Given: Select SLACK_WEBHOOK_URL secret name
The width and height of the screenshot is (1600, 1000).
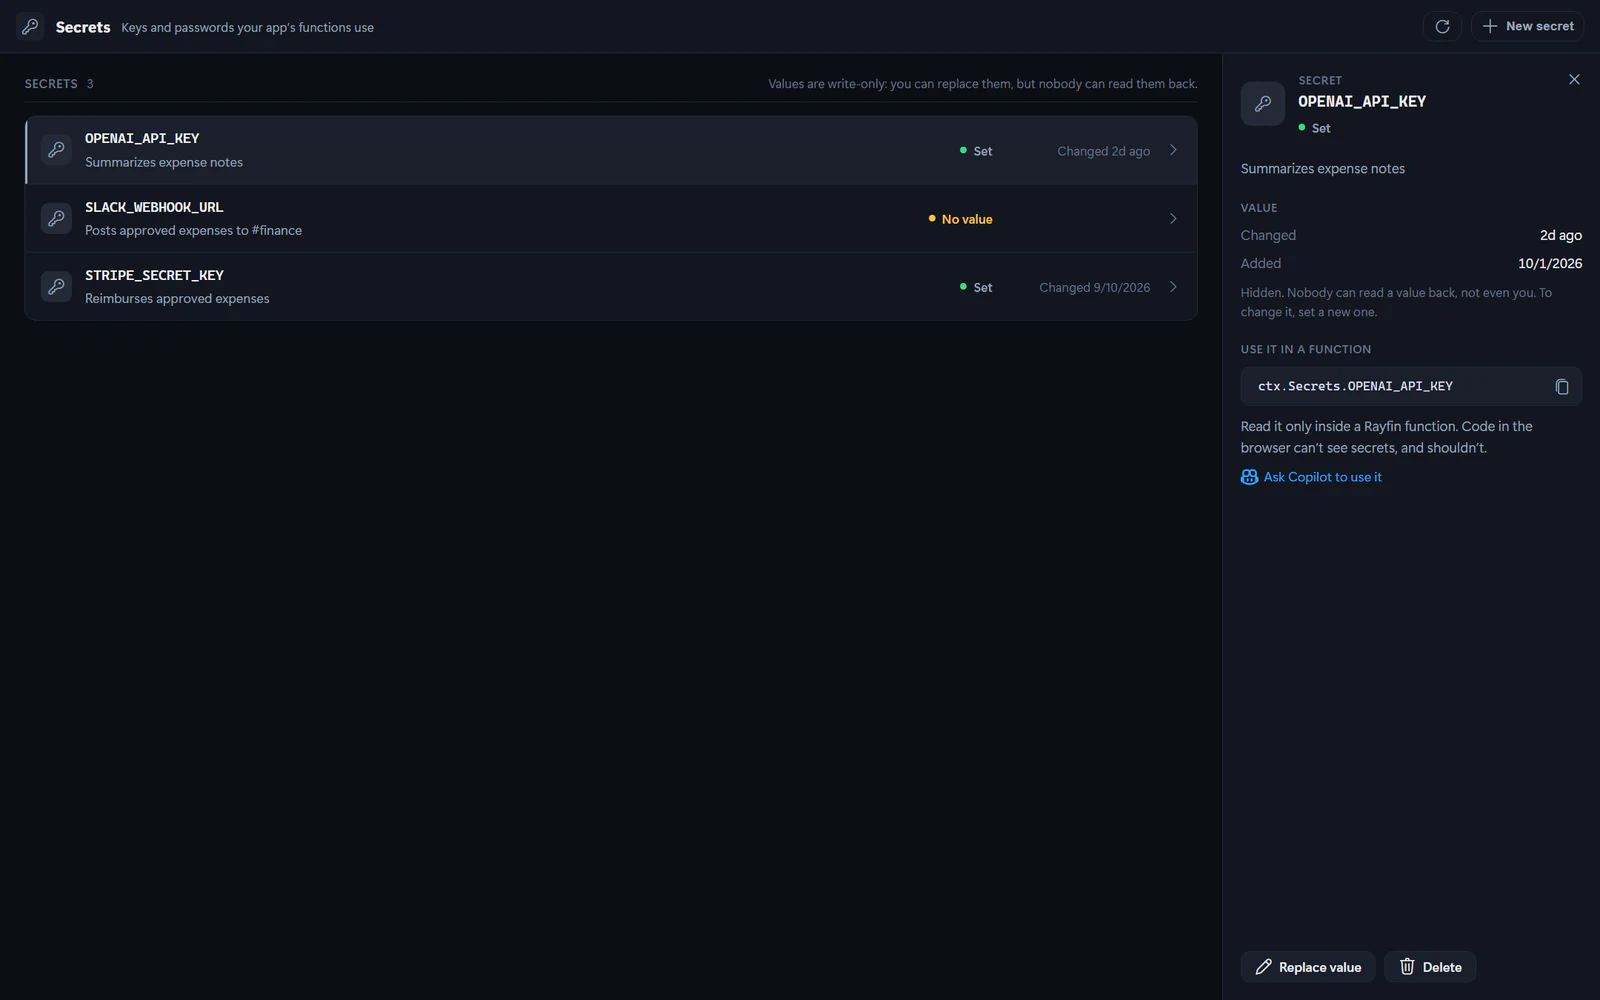Looking at the screenshot, I should tap(154, 207).
